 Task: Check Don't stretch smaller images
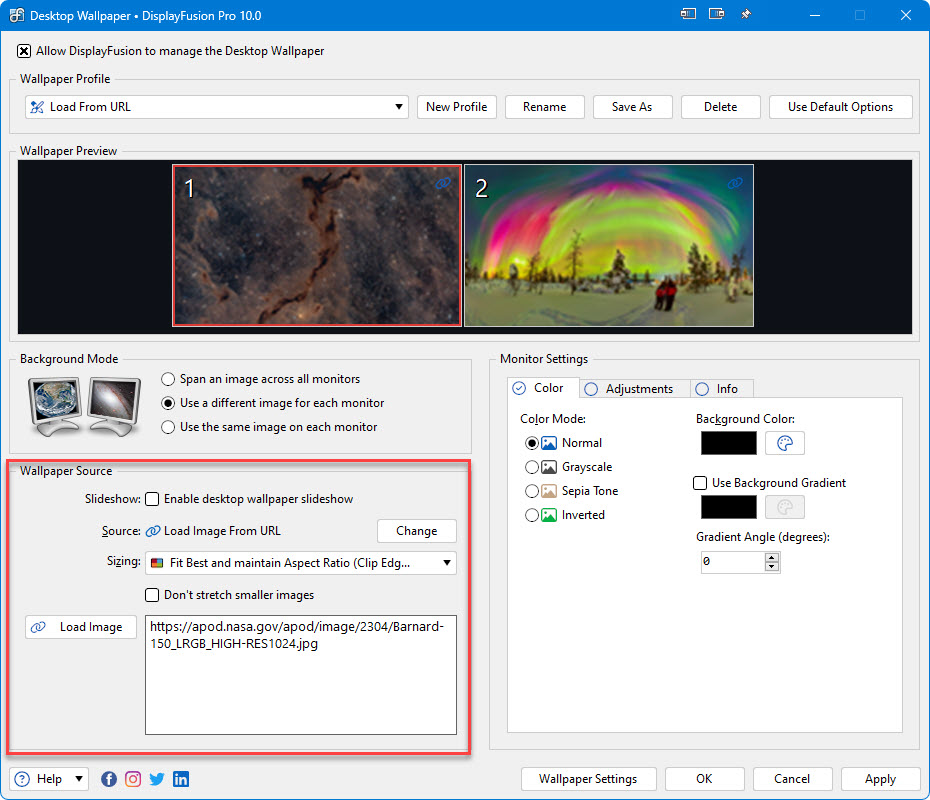(x=152, y=595)
